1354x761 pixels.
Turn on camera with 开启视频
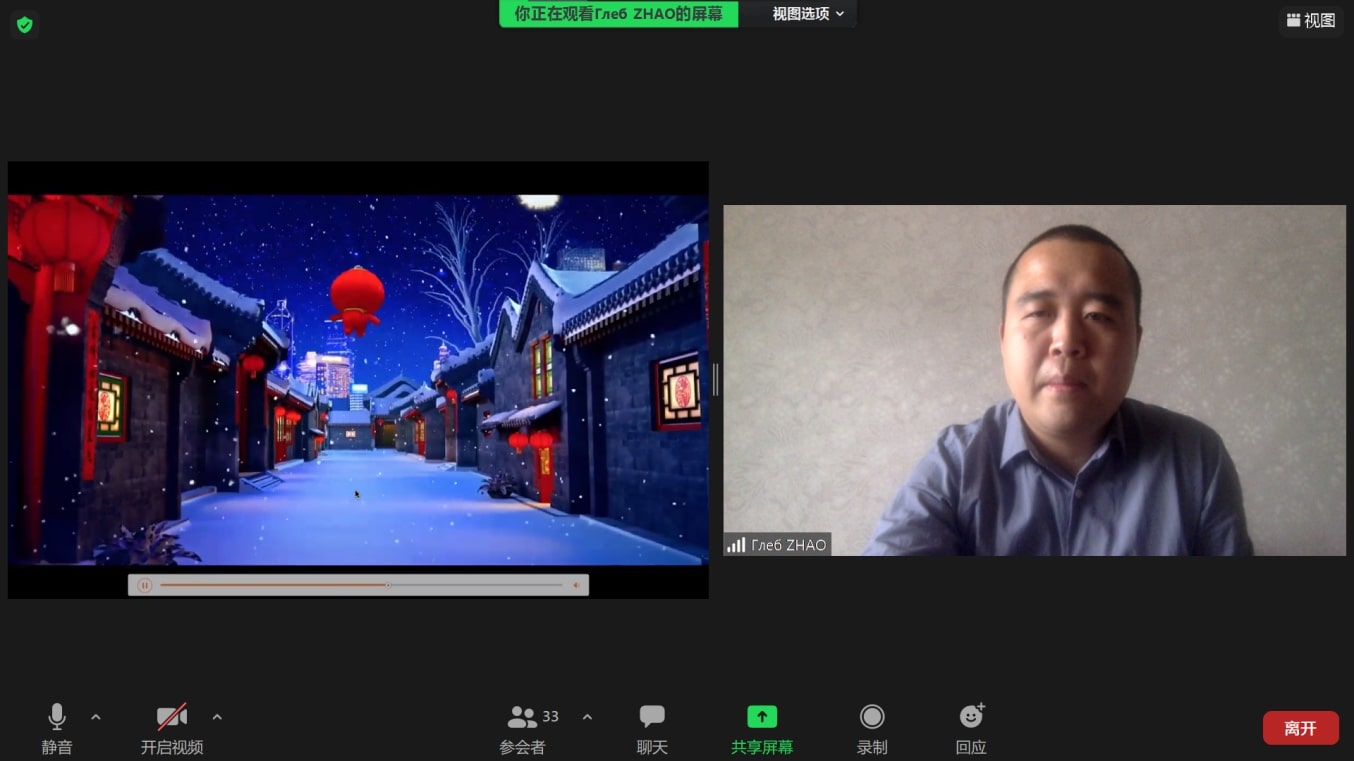tap(172, 729)
